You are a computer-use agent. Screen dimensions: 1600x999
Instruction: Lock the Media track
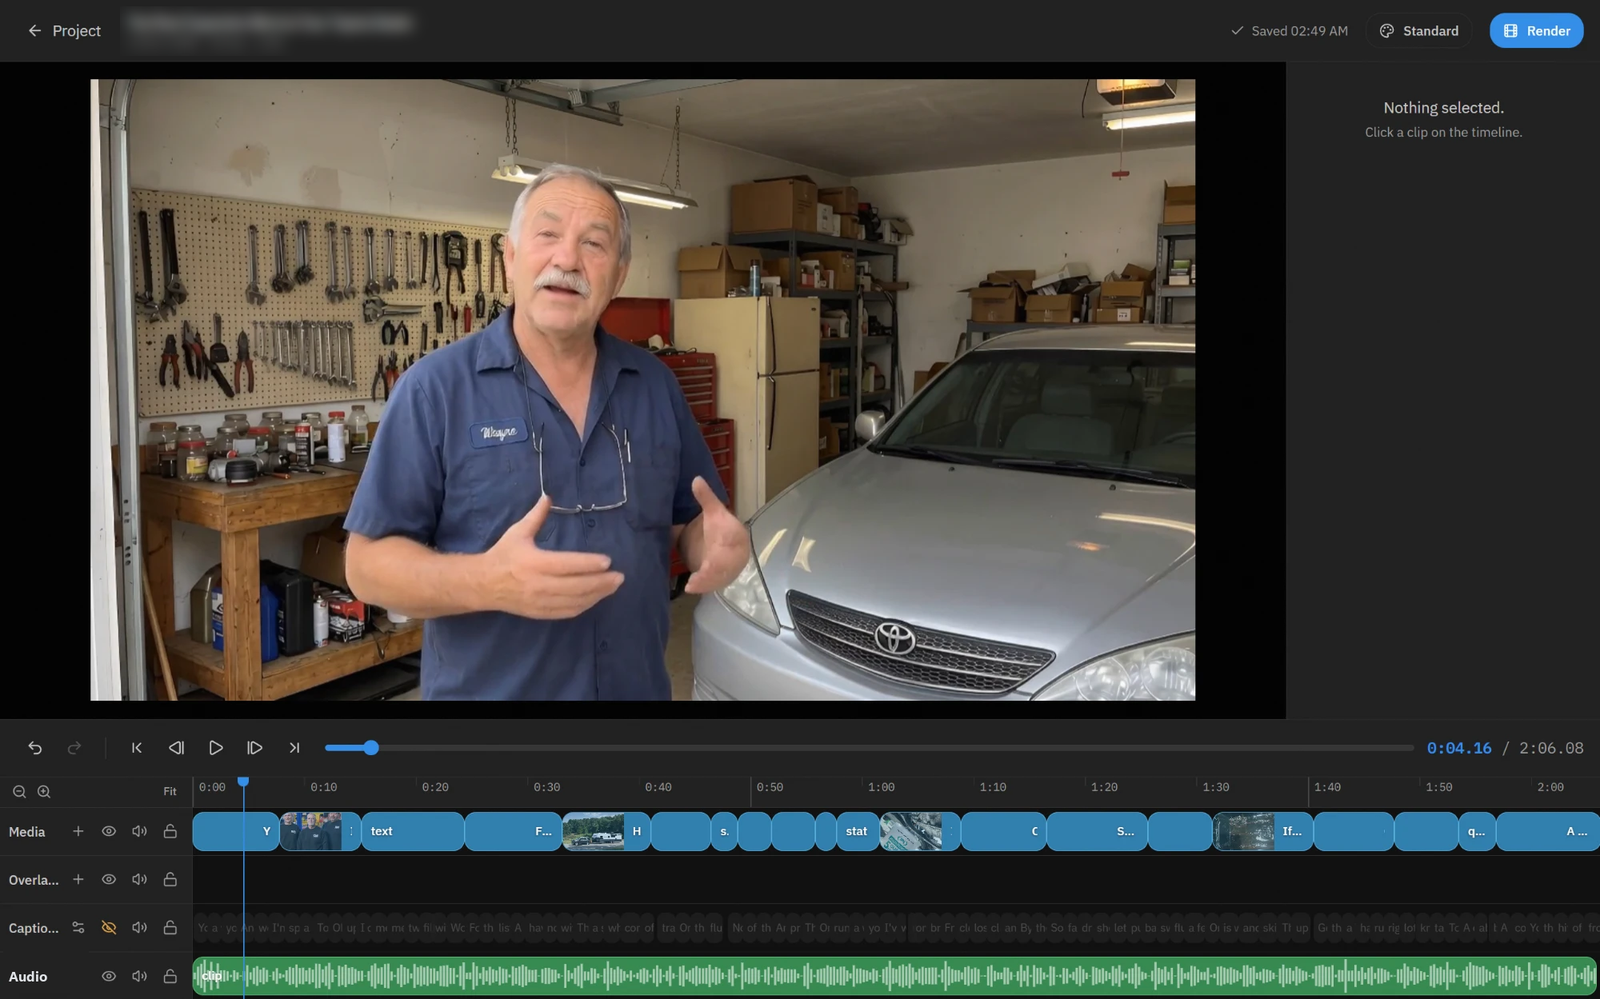pyautogui.click(x=170, y=831)
